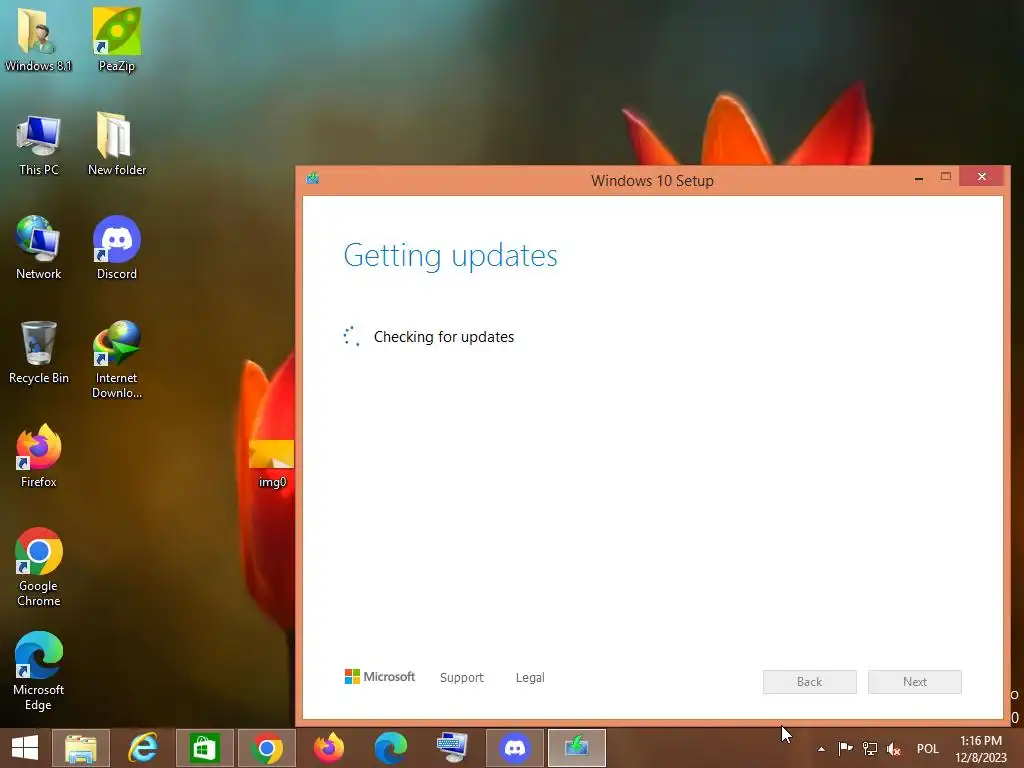
Task: Open the Windows Store taskbar icon
Action: click(x=204, y=748)
